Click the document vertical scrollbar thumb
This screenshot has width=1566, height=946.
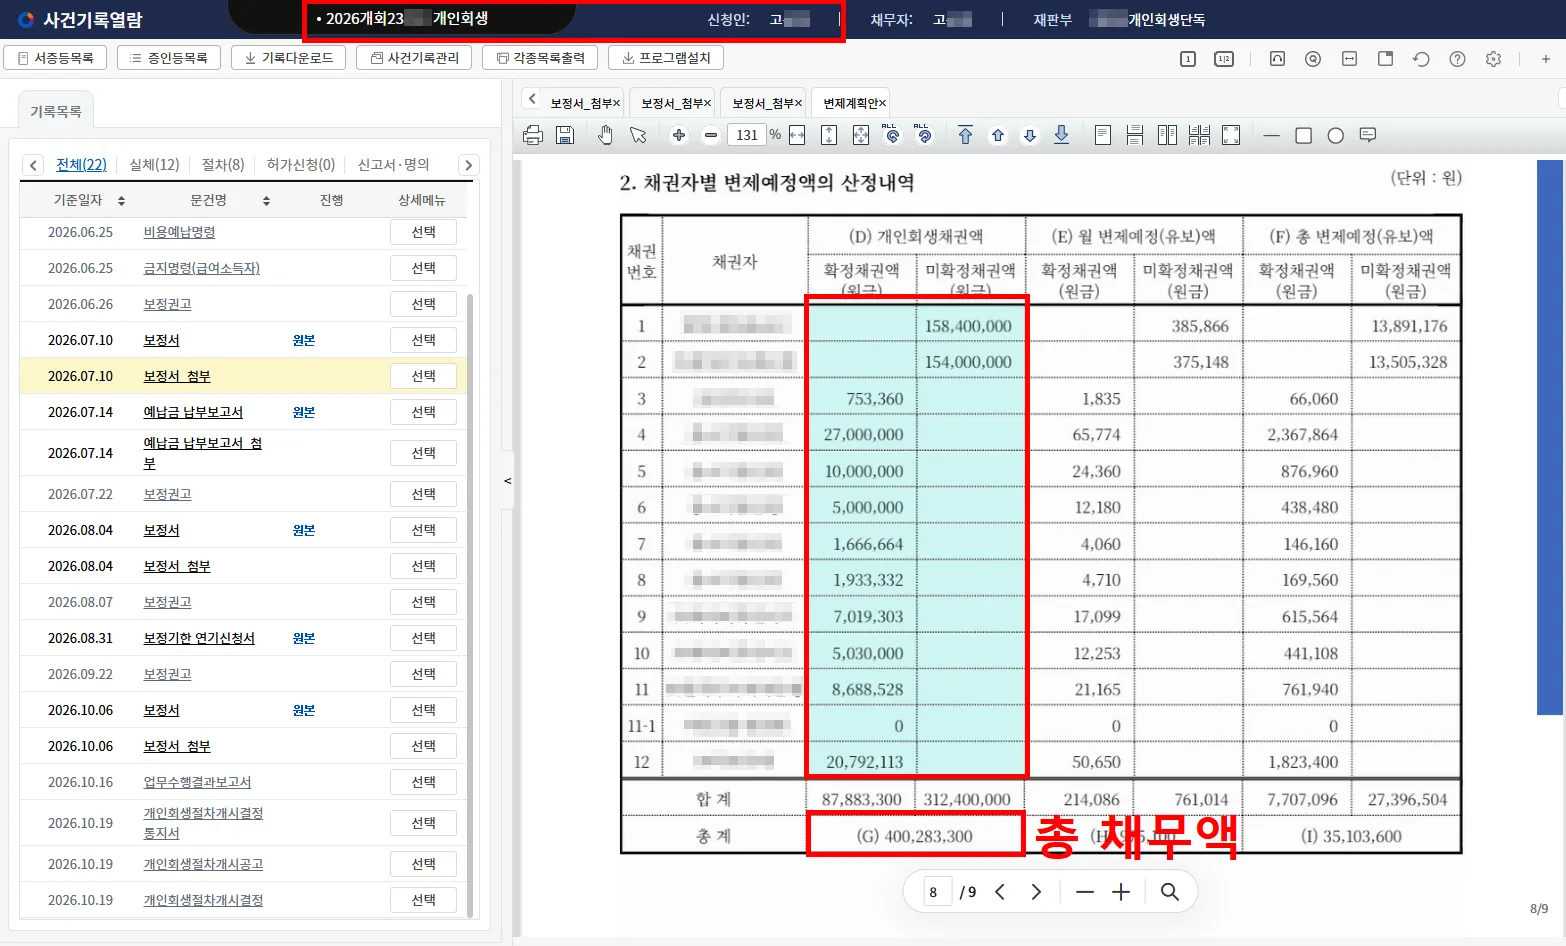(1549, 438)
